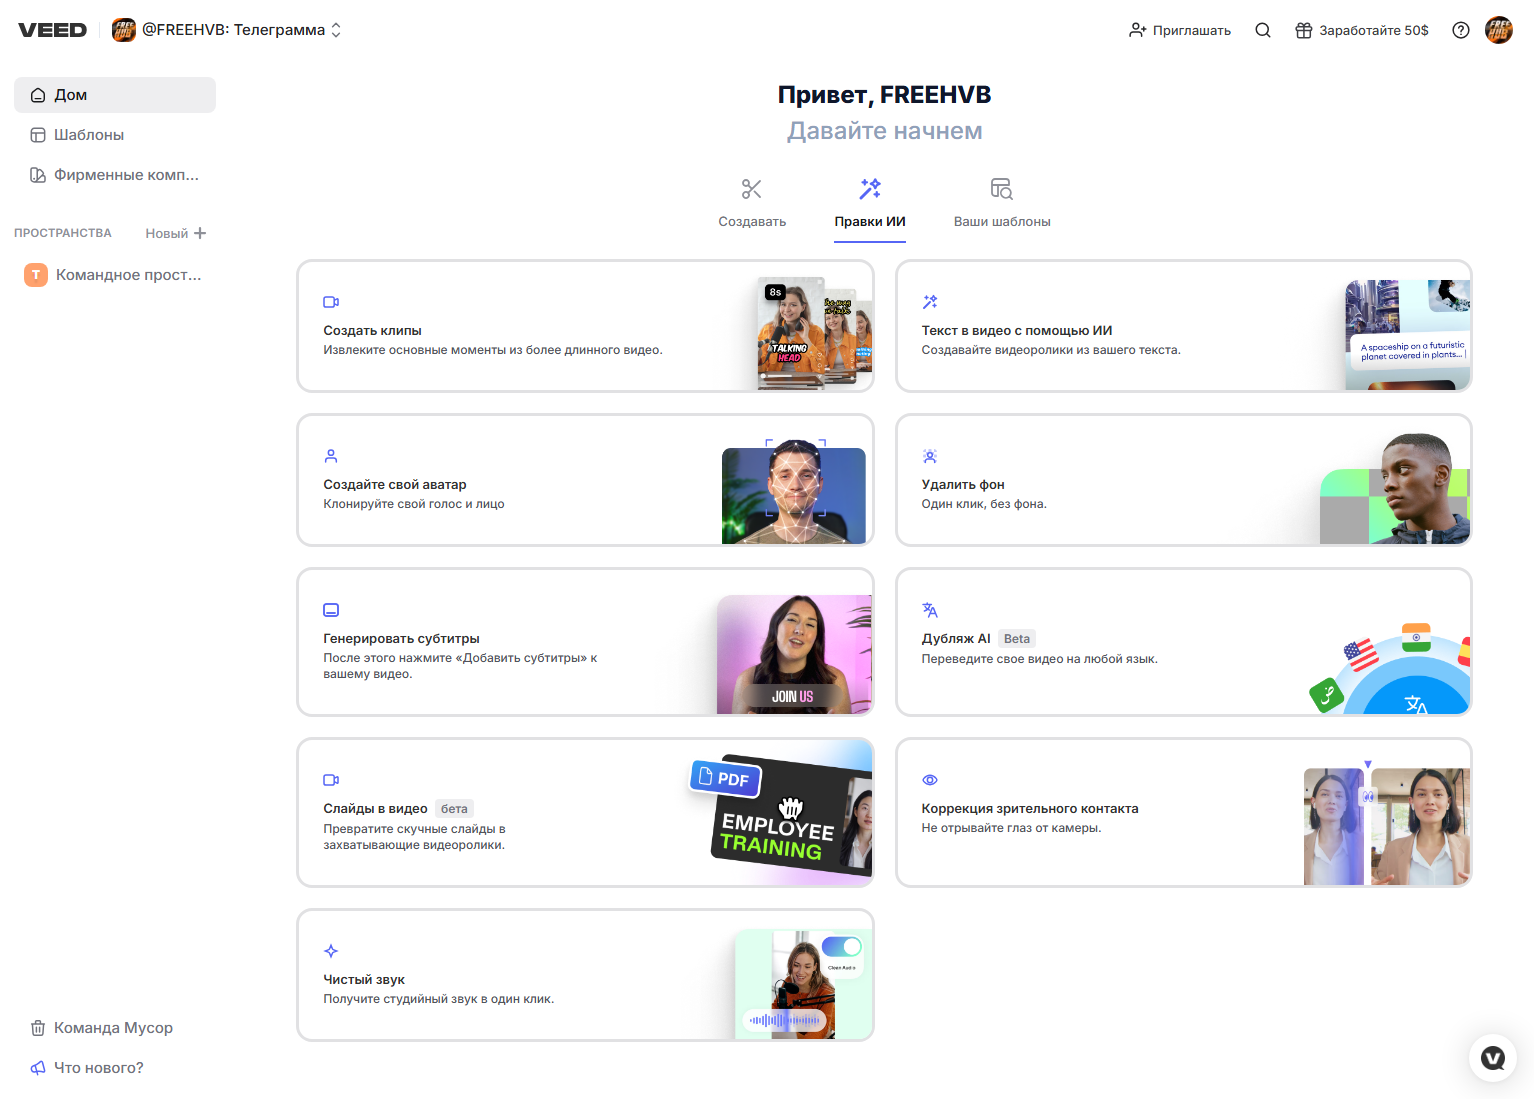
Task: Click the Приглашать invite button
Action: (x=1180, y=30)
